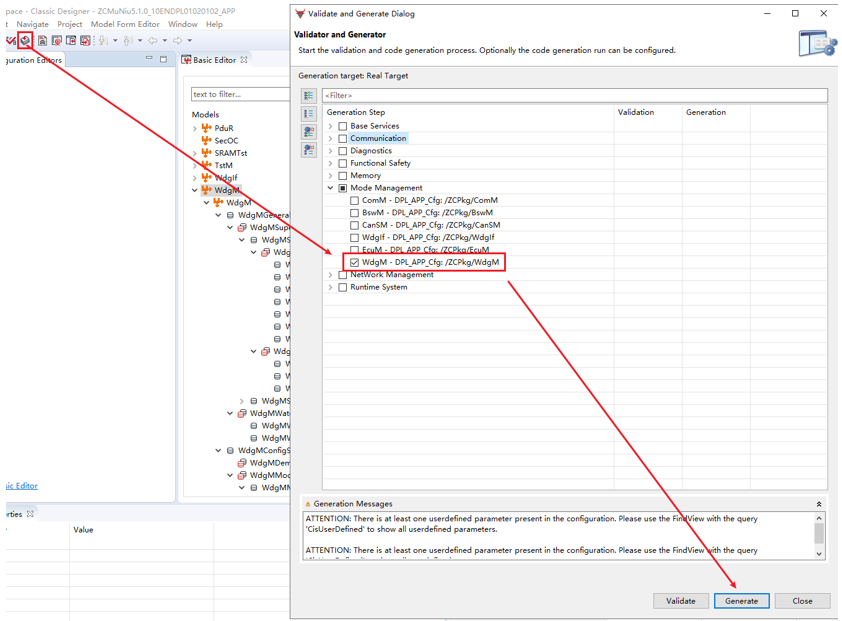Collapse the Generation Messages section with double chevron
Image resolution: width=842 pixels, height=621 pixels.
(819, 504)
